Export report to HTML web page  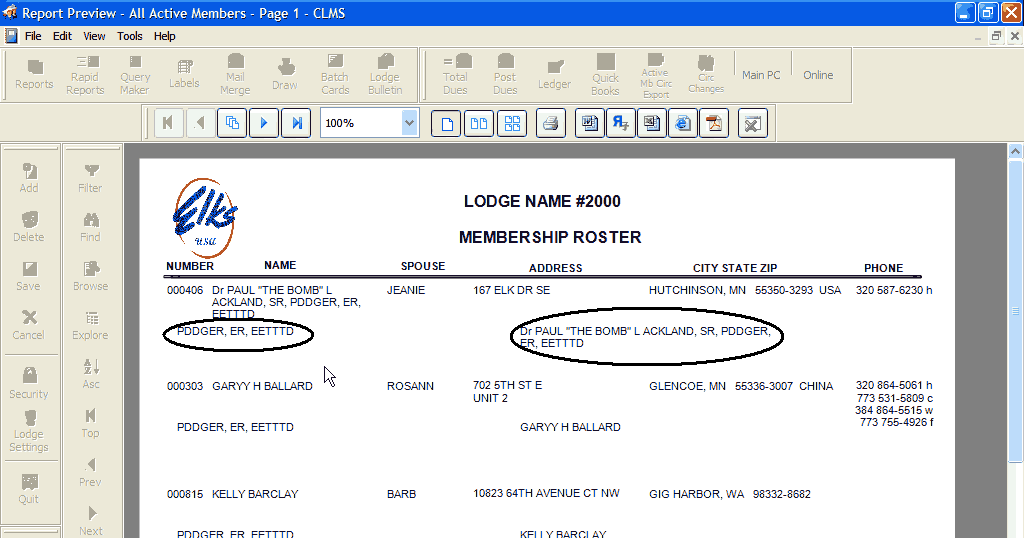pos(683,123)
